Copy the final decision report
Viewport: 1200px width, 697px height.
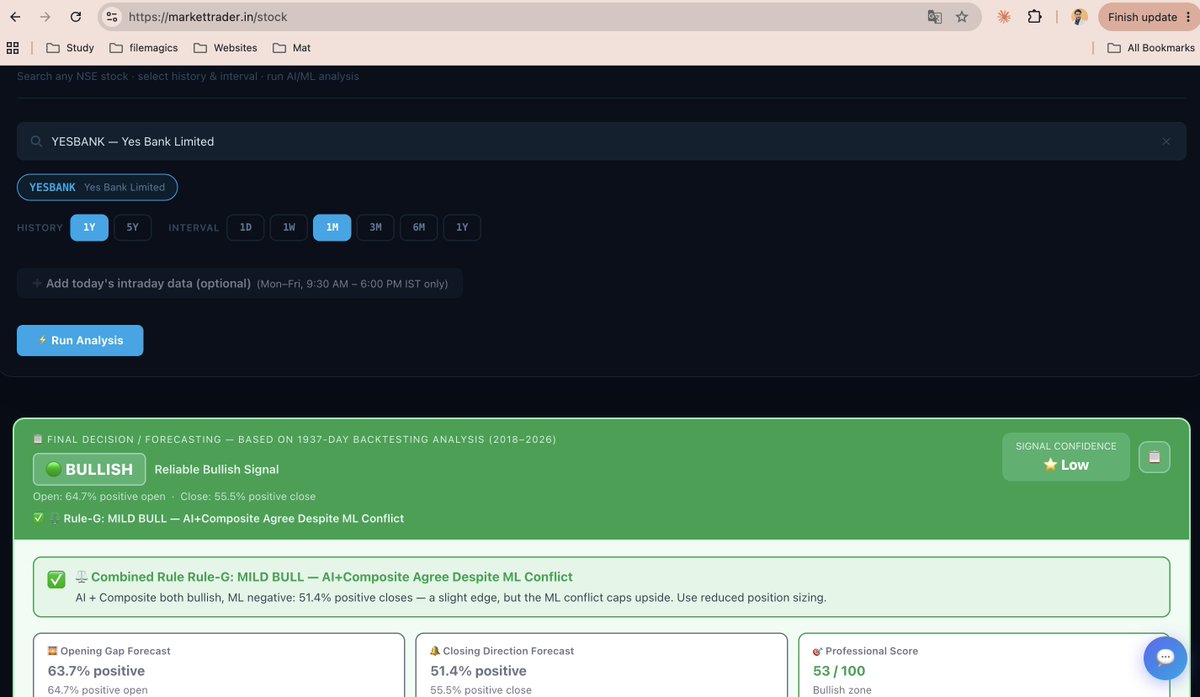point(1154,457)
